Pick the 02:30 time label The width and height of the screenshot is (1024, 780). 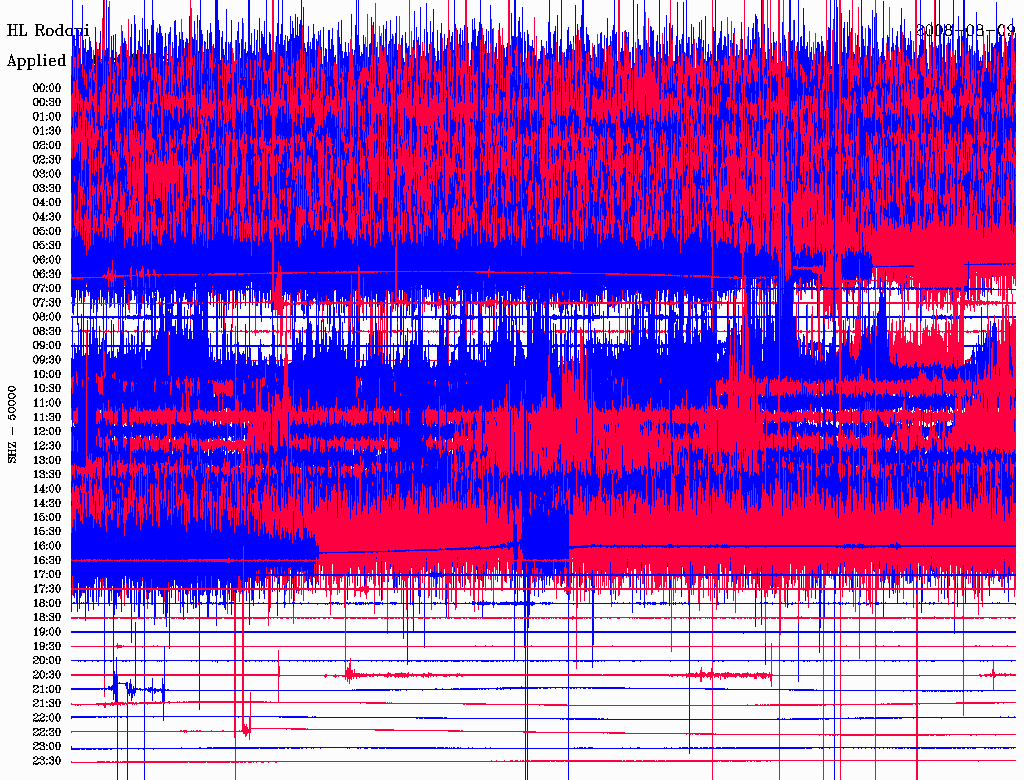[47, 159]
